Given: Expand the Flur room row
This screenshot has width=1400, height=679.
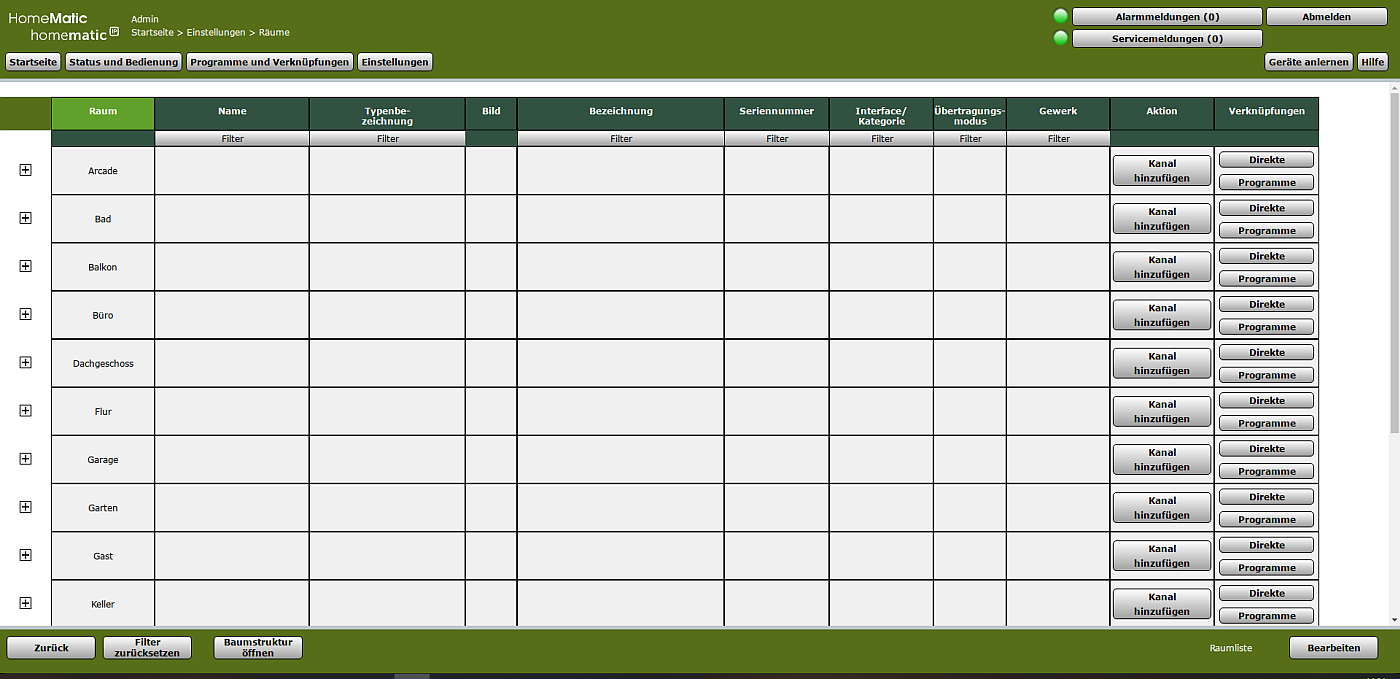Looking at the screenshot, I should tap(25, 410).
